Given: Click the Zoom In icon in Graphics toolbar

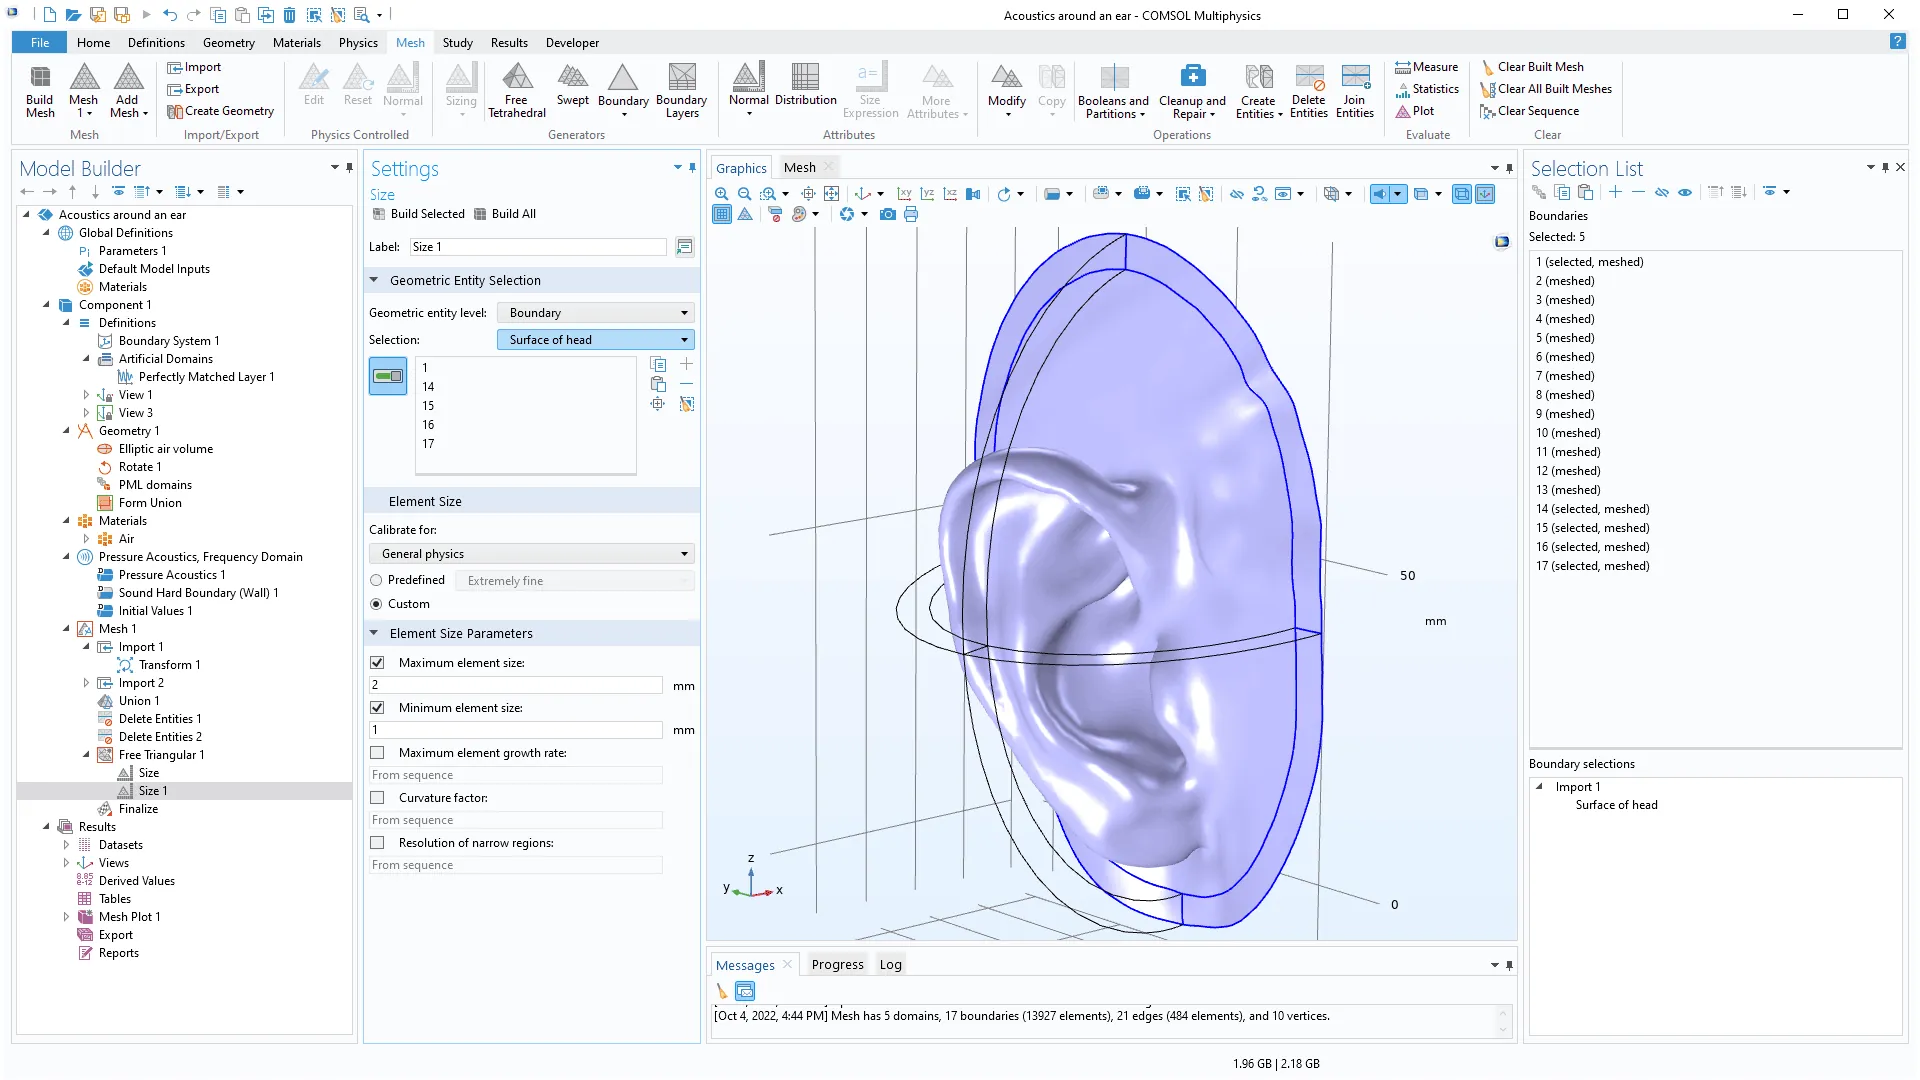Looking at the screenshot, I should (x=721, y=194).
